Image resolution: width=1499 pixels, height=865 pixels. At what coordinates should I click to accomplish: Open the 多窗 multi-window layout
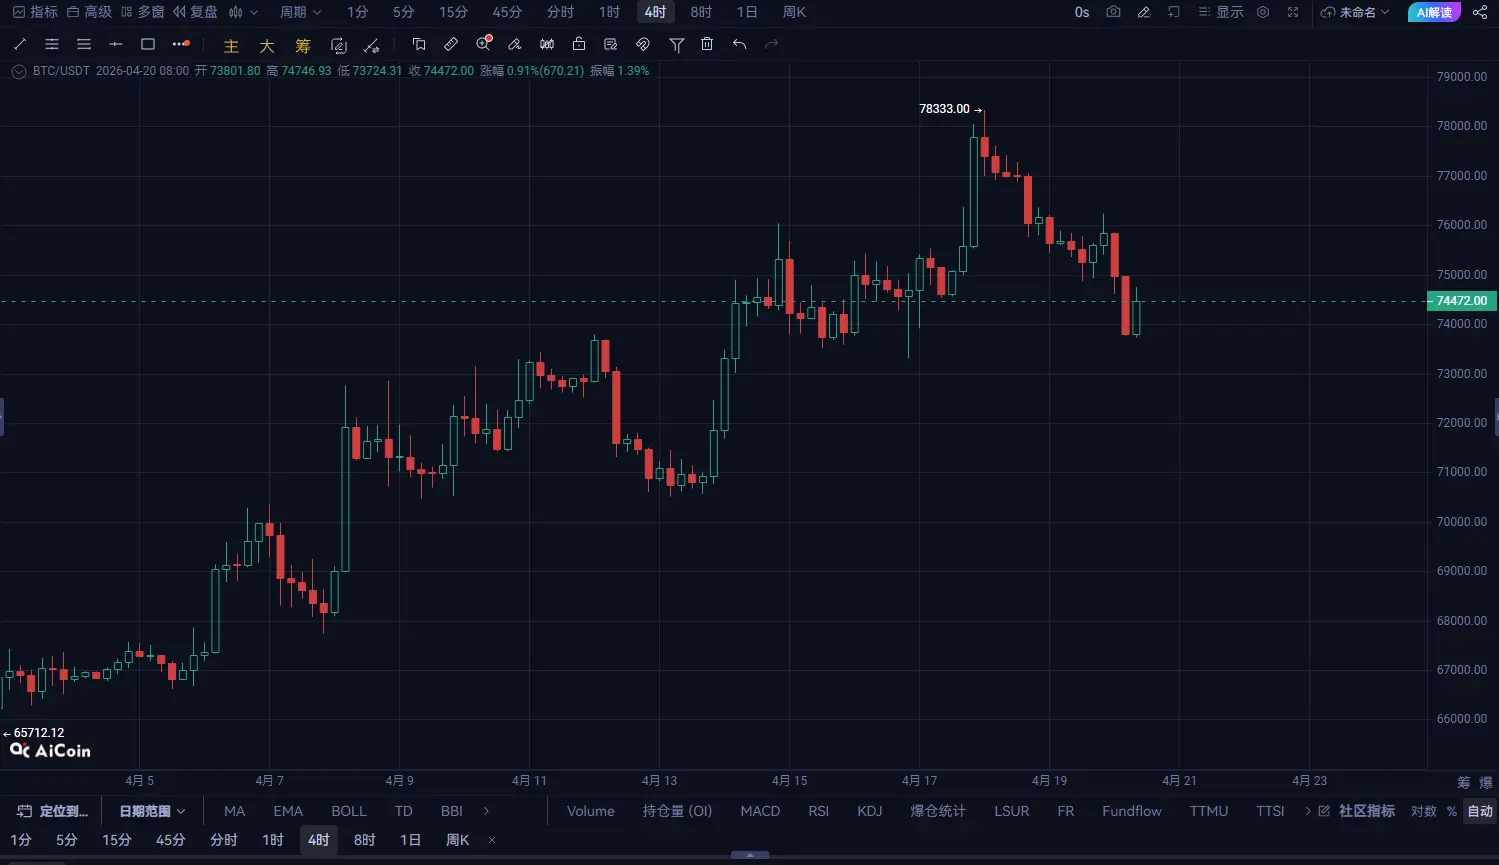pos(142,12)
